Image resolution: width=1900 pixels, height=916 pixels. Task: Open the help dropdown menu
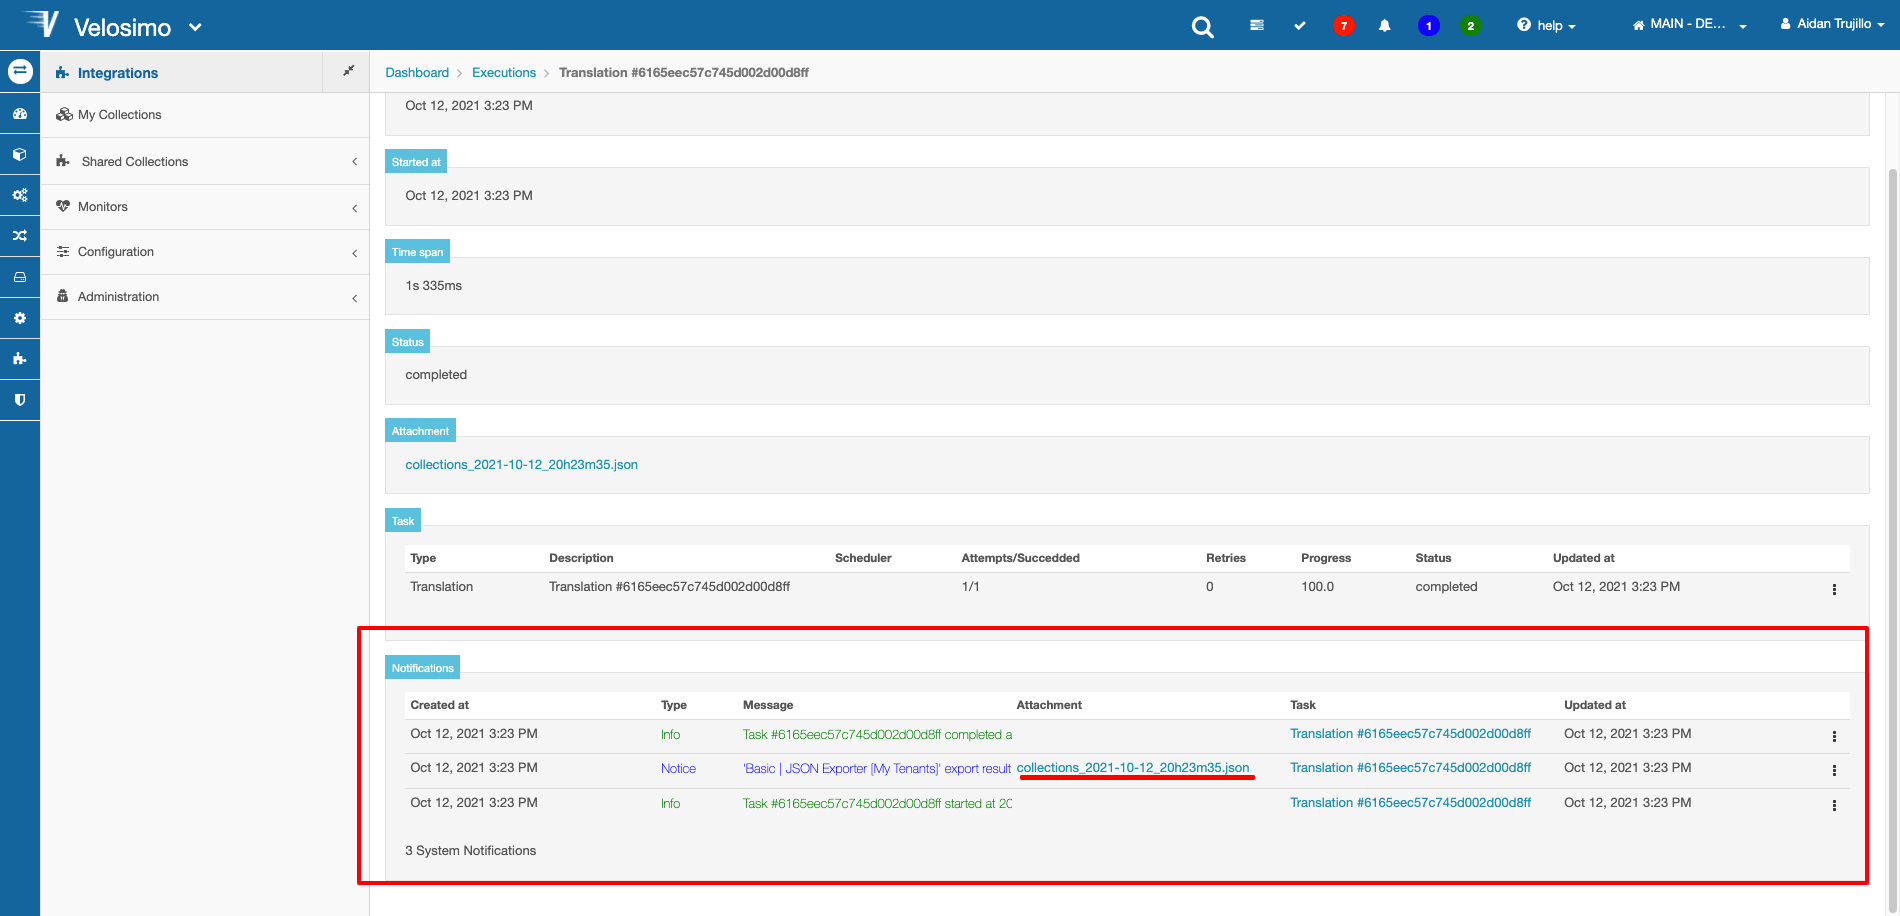click(1546, 25)
